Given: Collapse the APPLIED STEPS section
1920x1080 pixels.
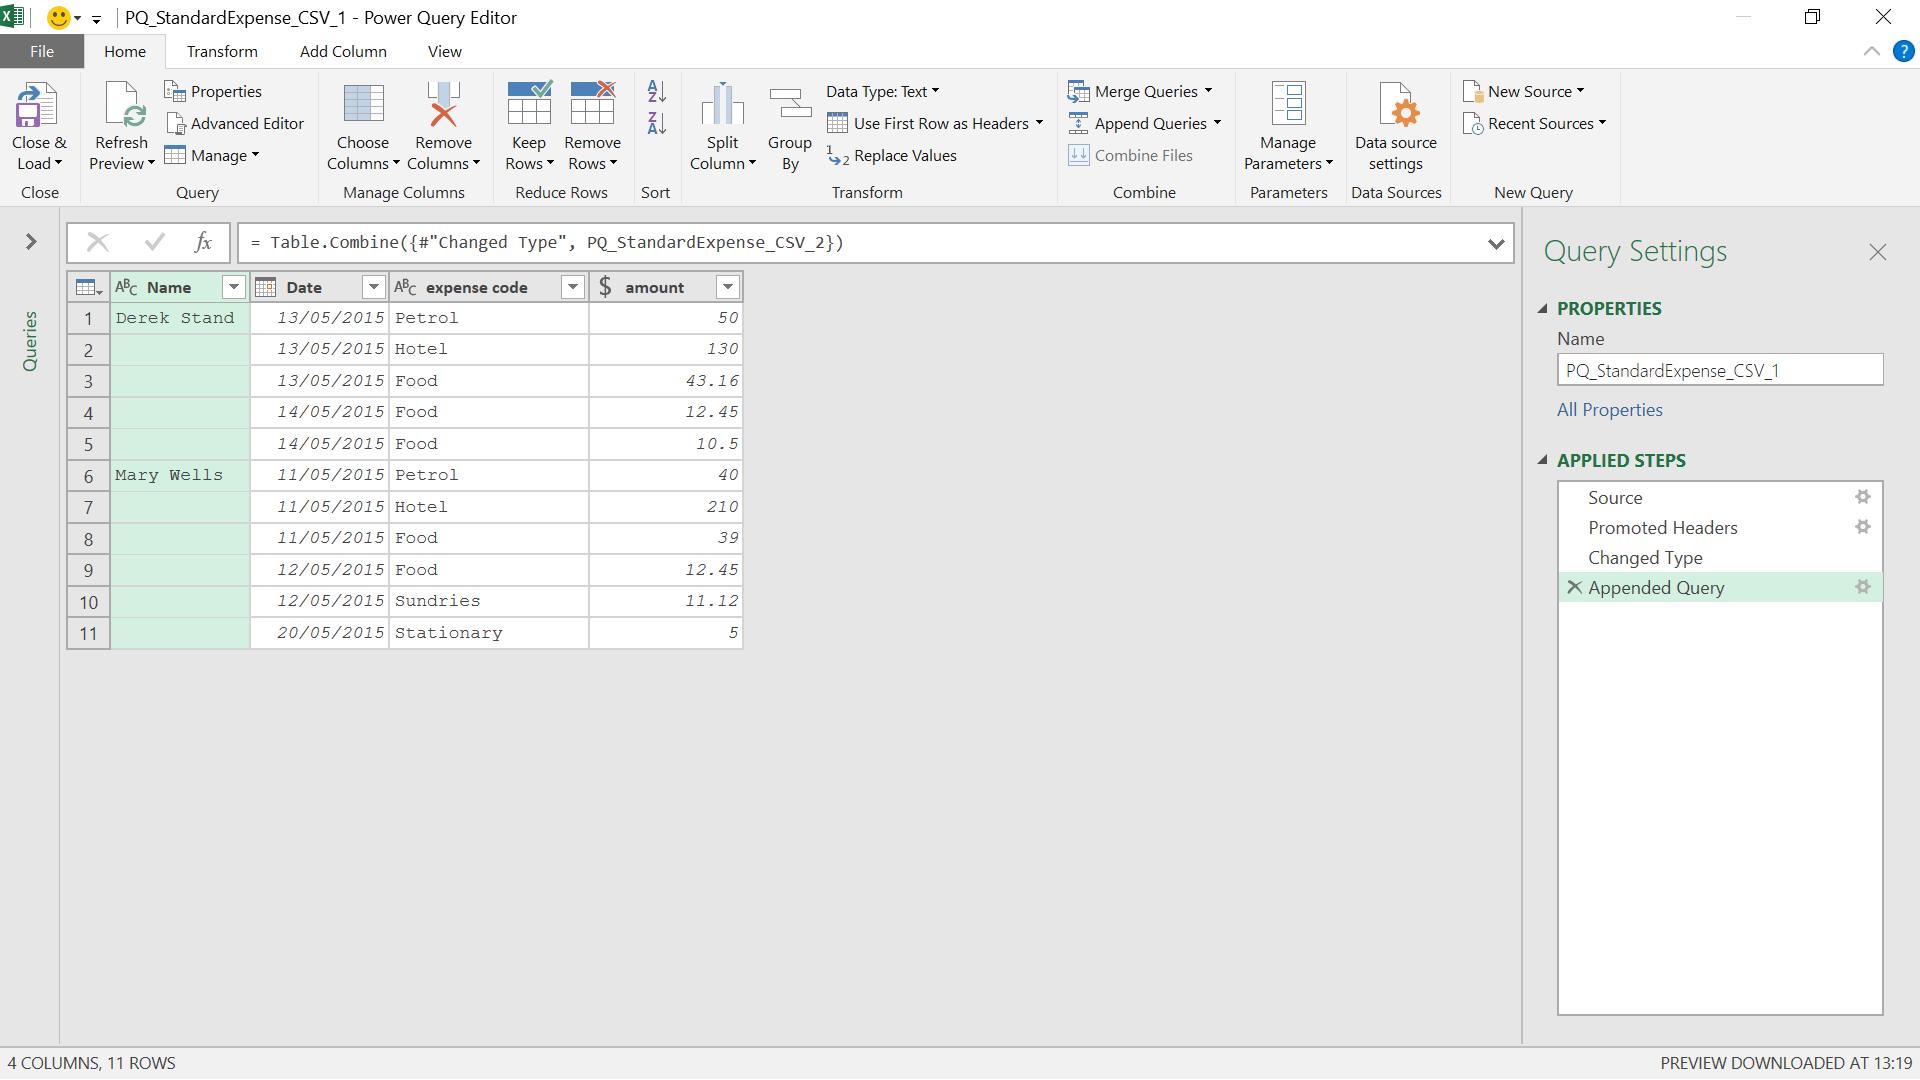Looking at the screenshot, I should coord(1543,461).
